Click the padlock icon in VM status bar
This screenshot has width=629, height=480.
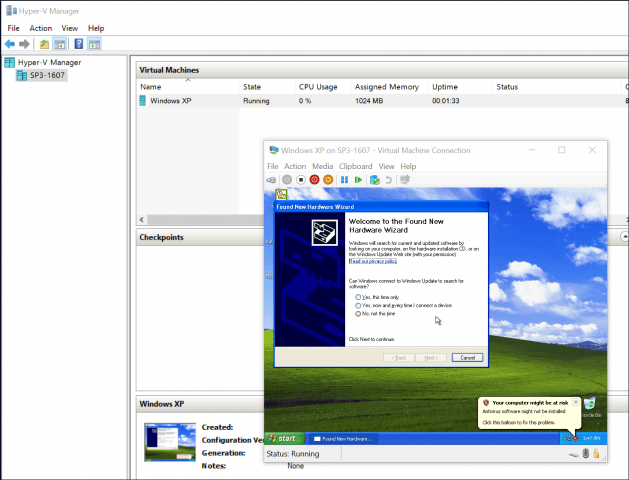pyautogui.click(x=596, y=454)
